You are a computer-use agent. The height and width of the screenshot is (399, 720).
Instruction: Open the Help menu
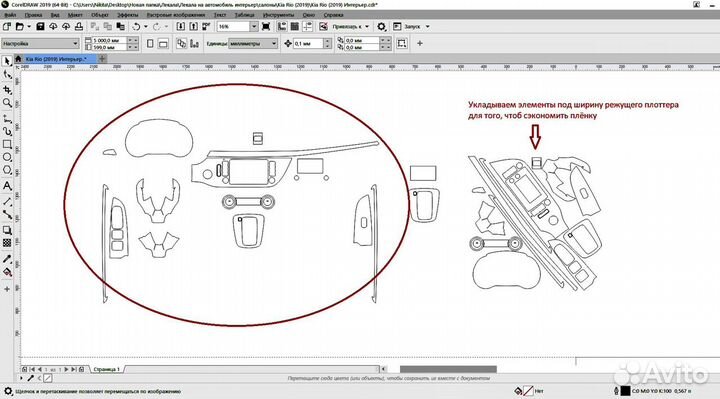333,15
